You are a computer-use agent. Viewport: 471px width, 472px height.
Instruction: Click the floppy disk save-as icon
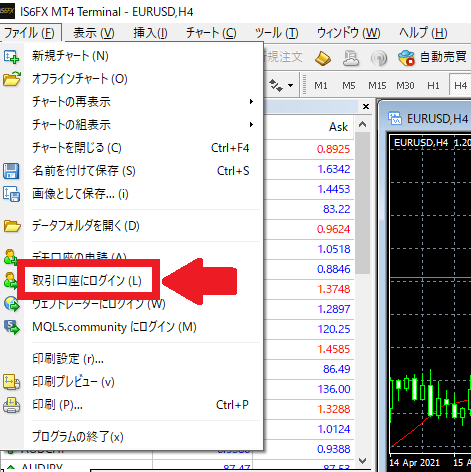coord(11,171)
